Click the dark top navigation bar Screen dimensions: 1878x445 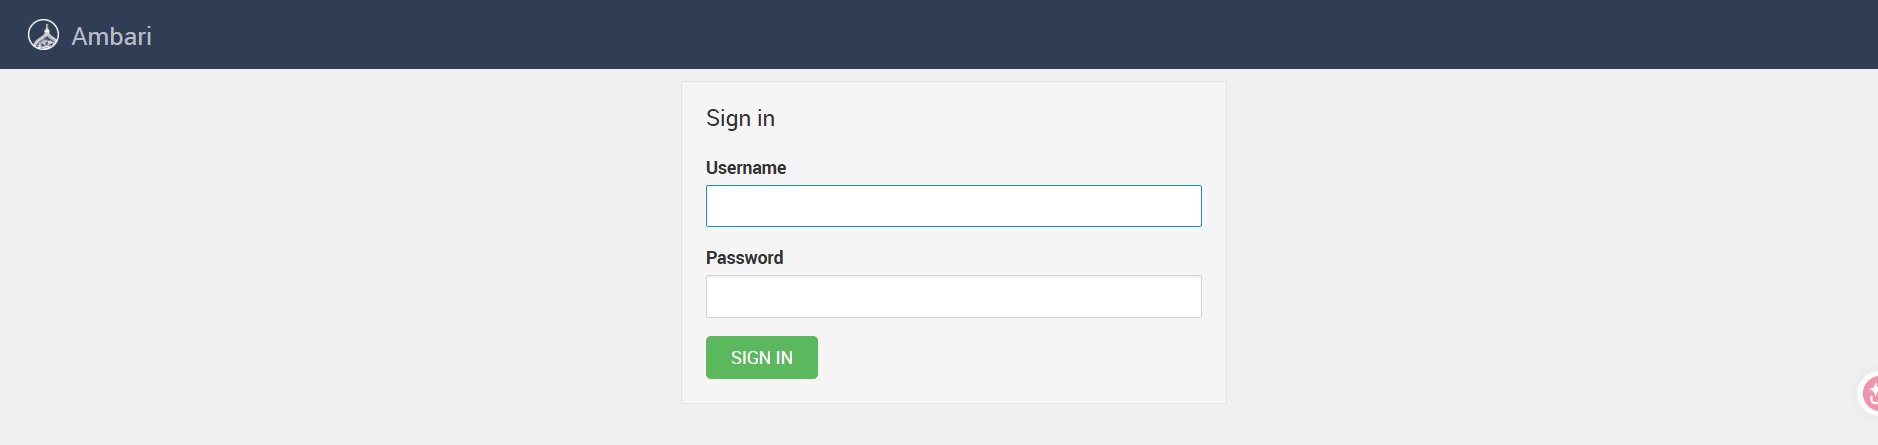pos(1000,34)
